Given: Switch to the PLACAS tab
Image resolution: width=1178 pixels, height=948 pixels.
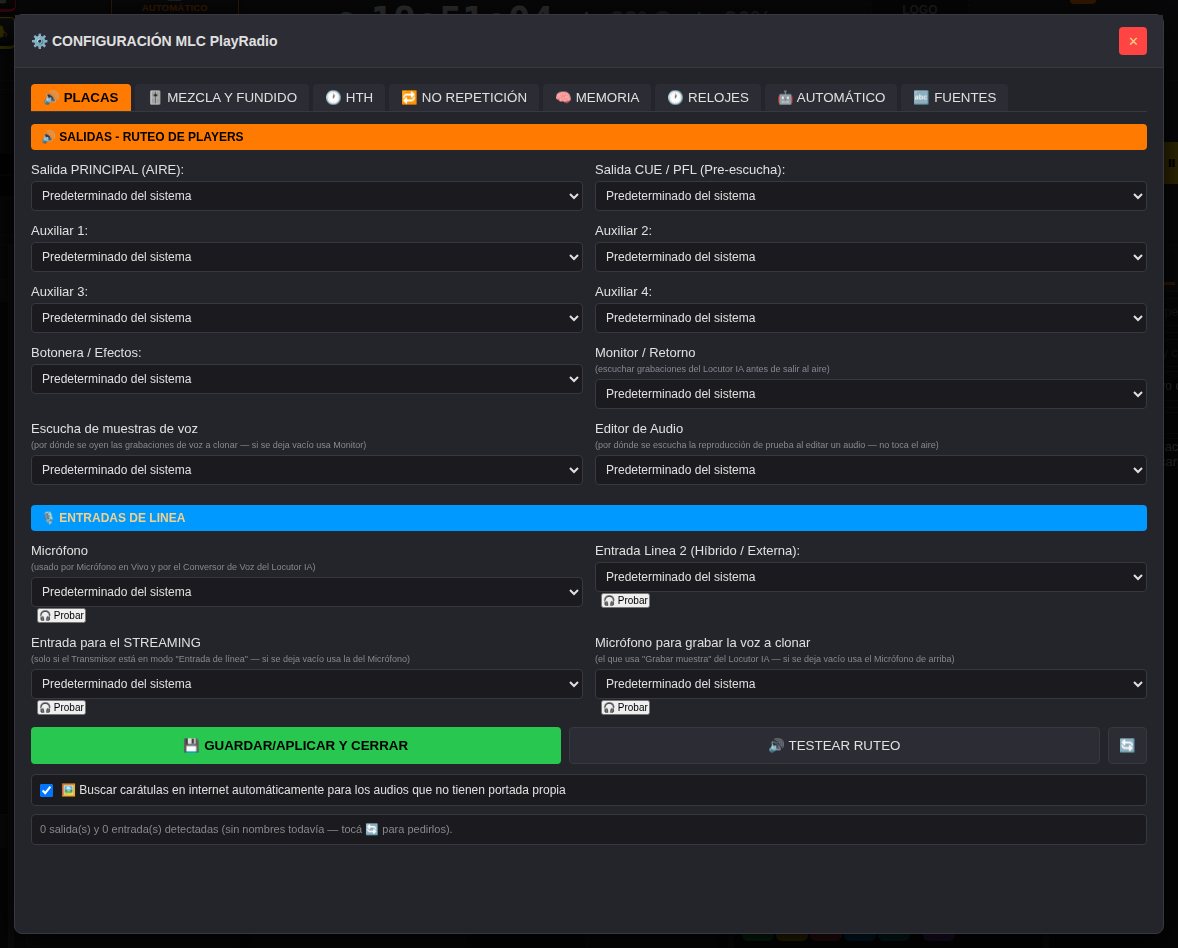Looking at the screenshot, I should coord(80,98).
